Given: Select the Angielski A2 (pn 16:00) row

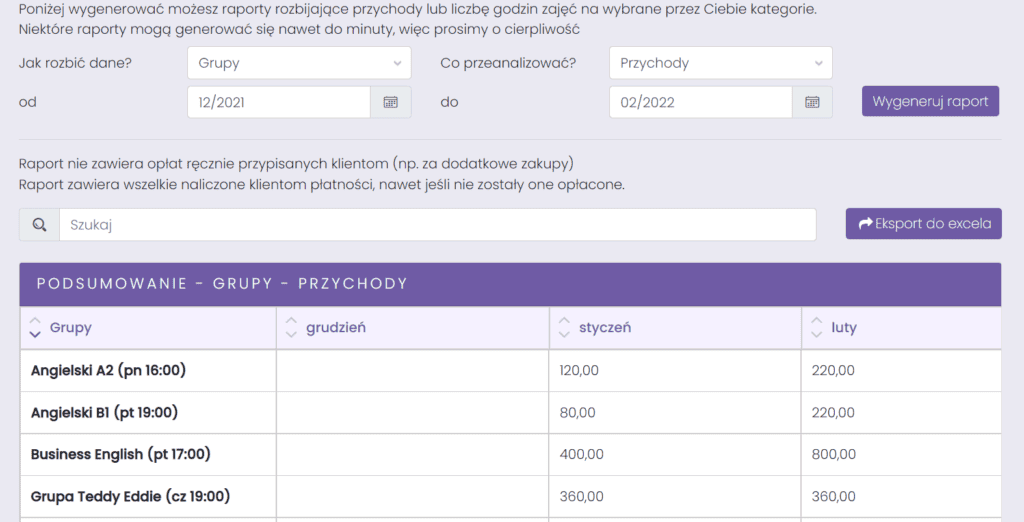Looking at the screenshot, I should click(510, 370).
